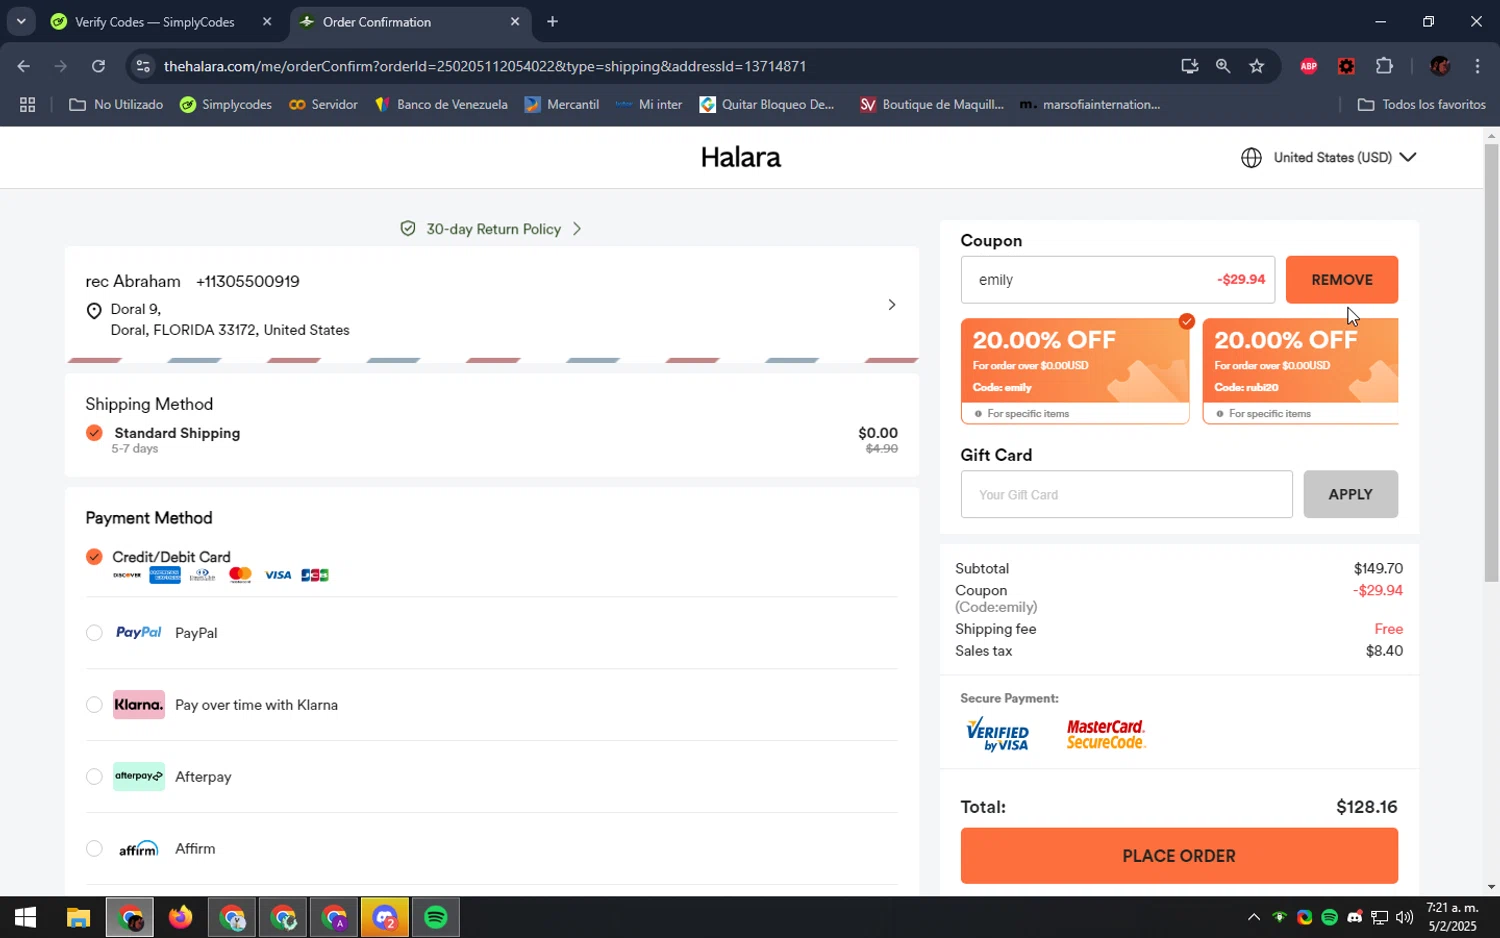
Task: Switch to the Verify Codes — SimplyCodes tab
Action: (162, 22)
